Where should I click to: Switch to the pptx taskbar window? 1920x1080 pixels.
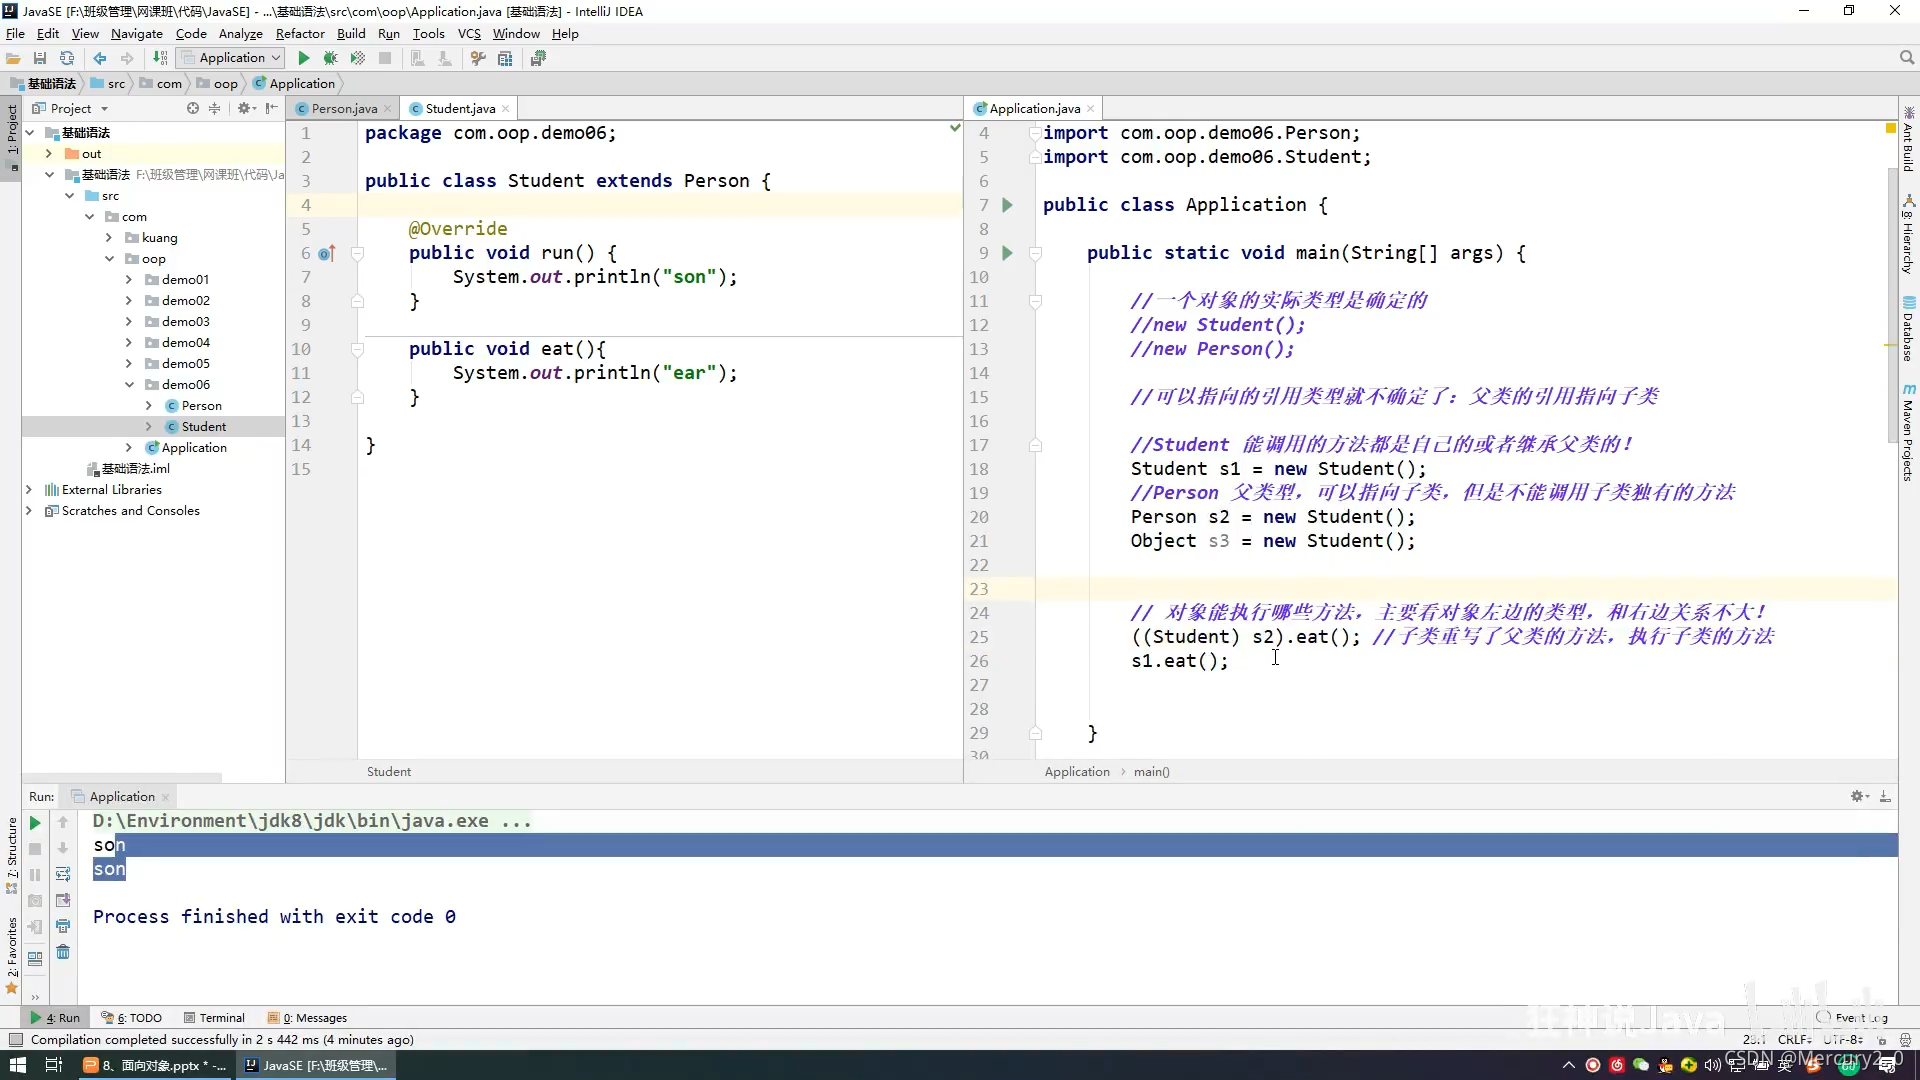(155, 1065)
